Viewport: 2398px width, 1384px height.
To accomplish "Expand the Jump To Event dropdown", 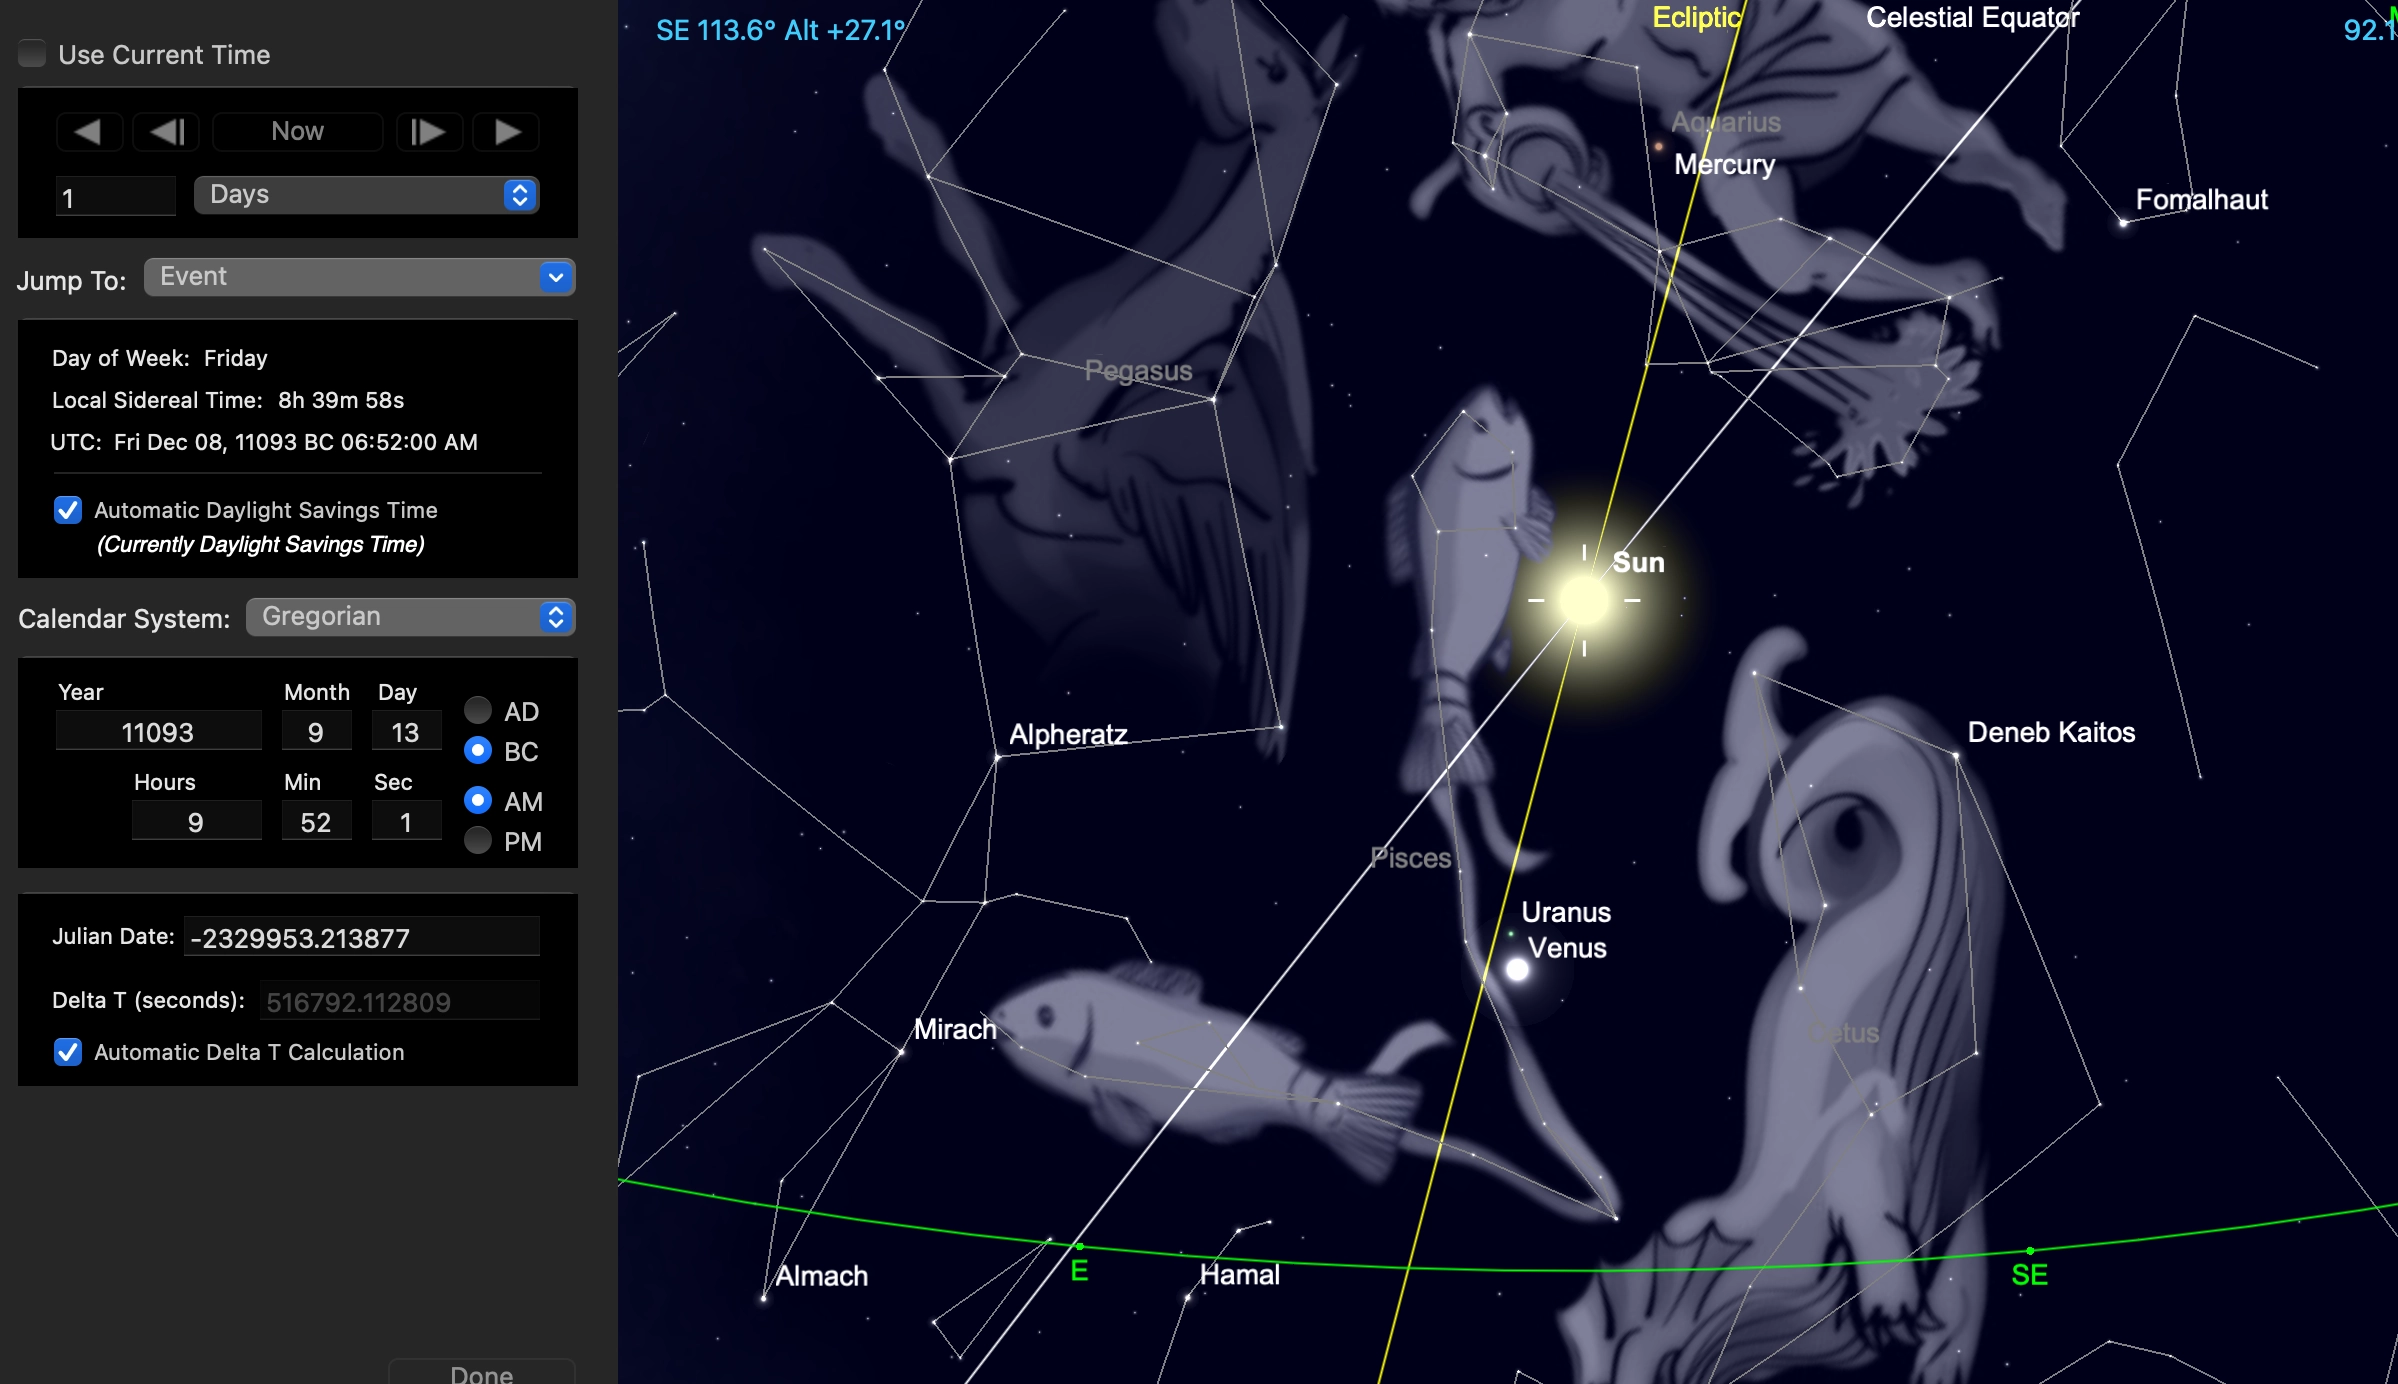I will point(359,277).
